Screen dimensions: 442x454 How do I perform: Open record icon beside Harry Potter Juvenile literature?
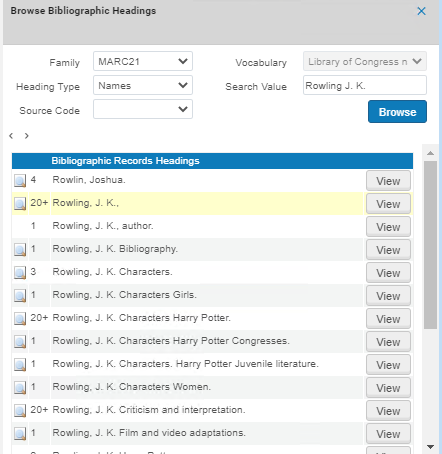tap(20, 365)
